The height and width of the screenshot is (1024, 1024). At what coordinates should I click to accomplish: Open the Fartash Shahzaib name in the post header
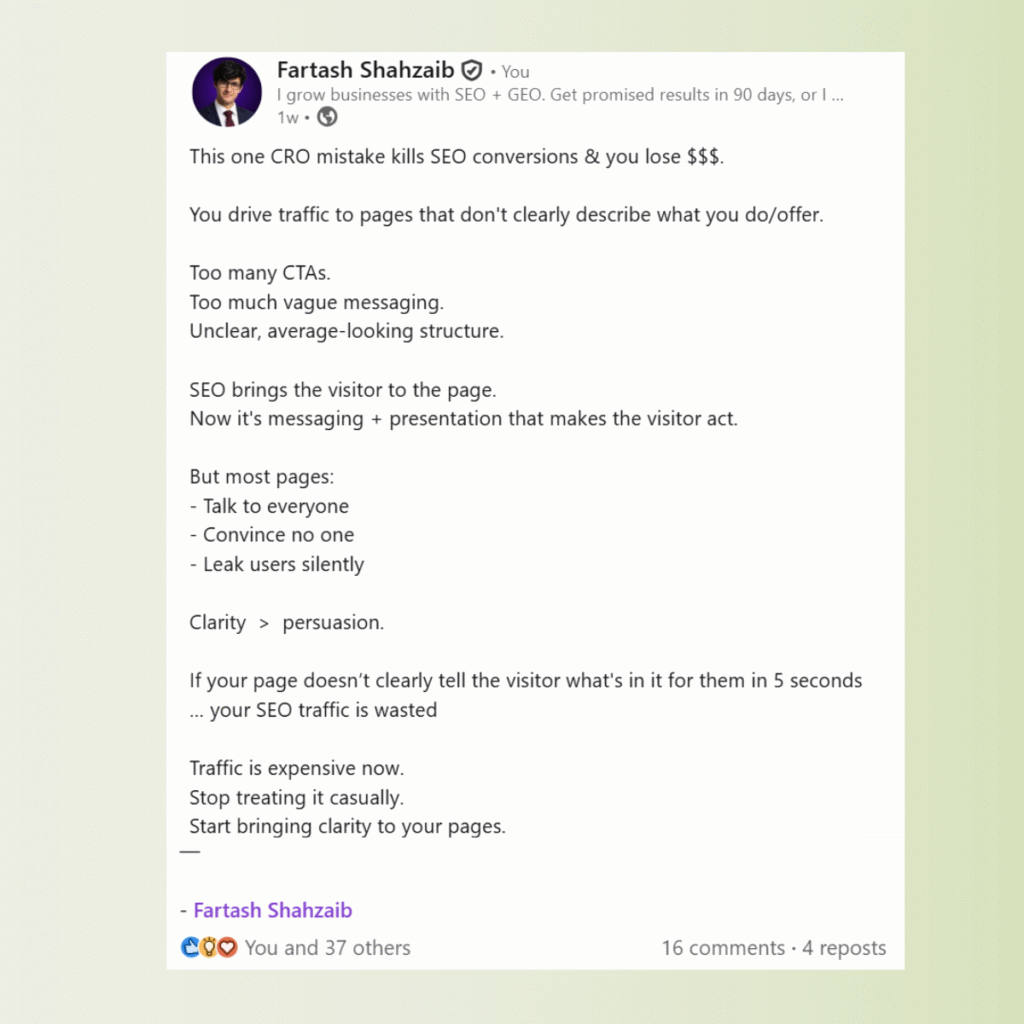(x=365, y=71)
